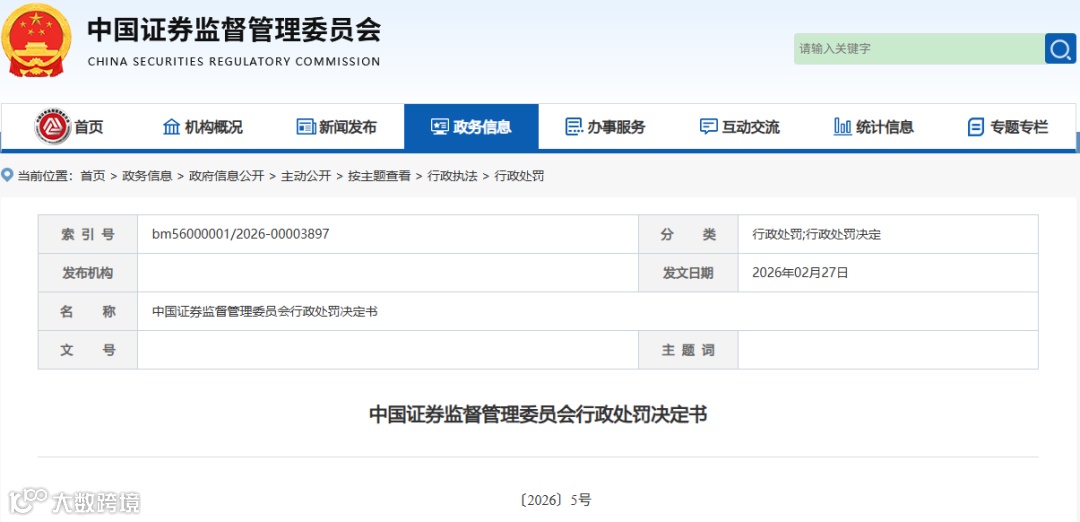
Task: Open the 首页 navigation tab
Action: tap(69, 127)
